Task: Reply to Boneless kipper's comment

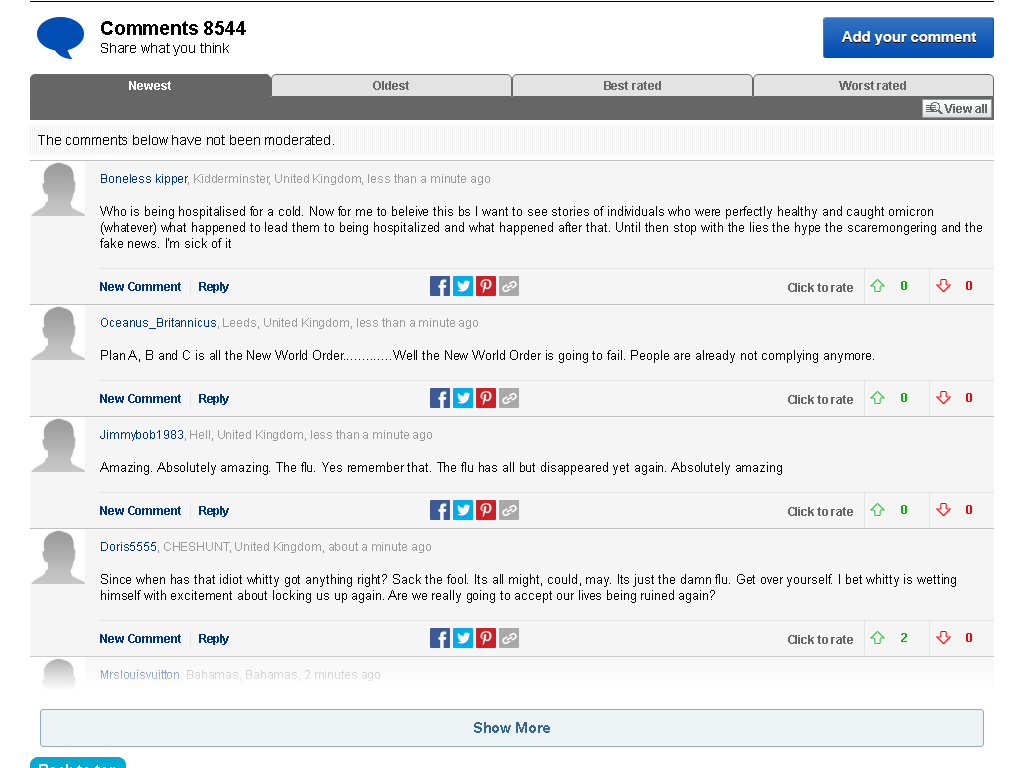Action: pos(214,287)
